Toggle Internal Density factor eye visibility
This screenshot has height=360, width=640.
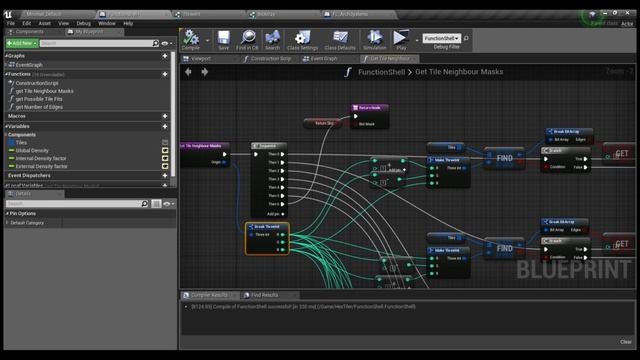coord(165,158)
